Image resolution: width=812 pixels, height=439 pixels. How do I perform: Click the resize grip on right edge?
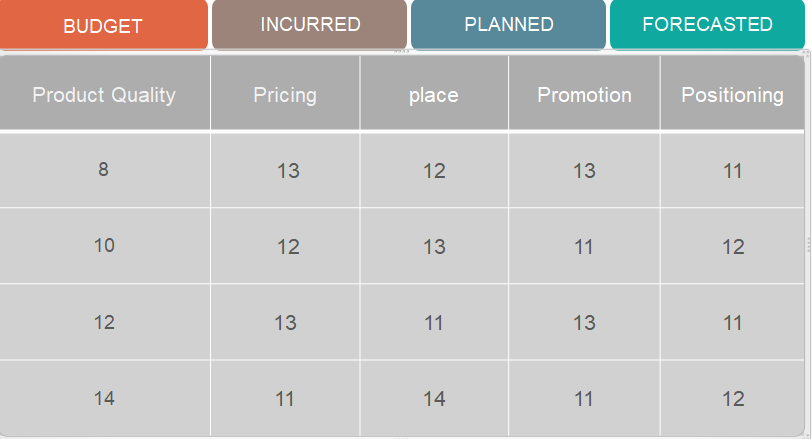point(808,245)
